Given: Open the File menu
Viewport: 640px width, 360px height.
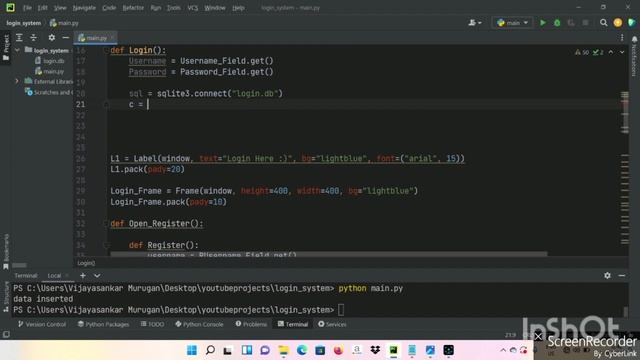Looking at the screenshot, I should (x=27, y=8).
